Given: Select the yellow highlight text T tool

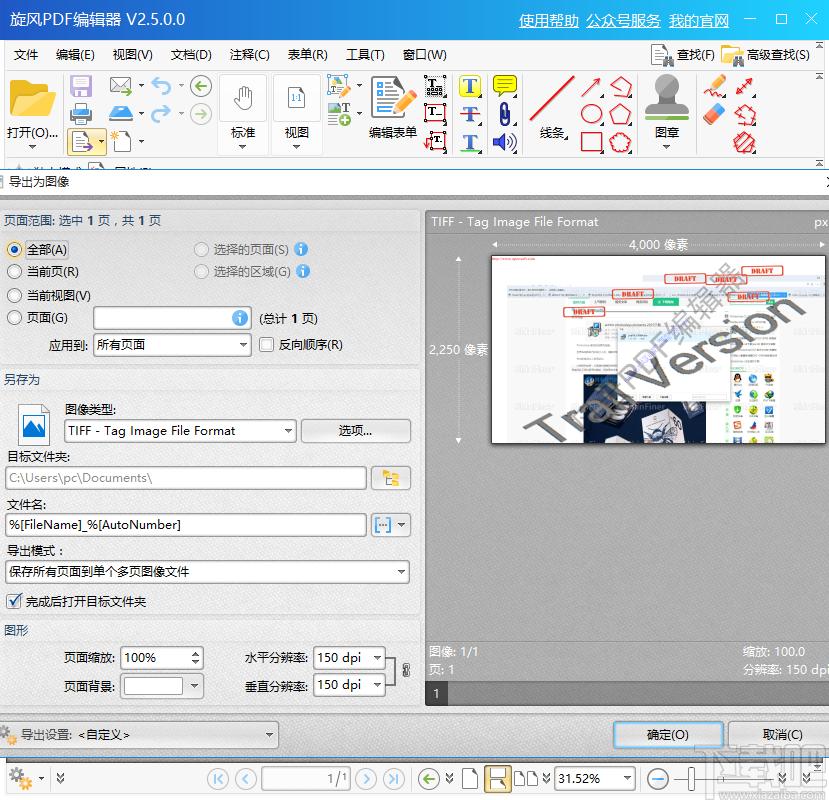Looking at the screenshot, I should coord(469,86).
